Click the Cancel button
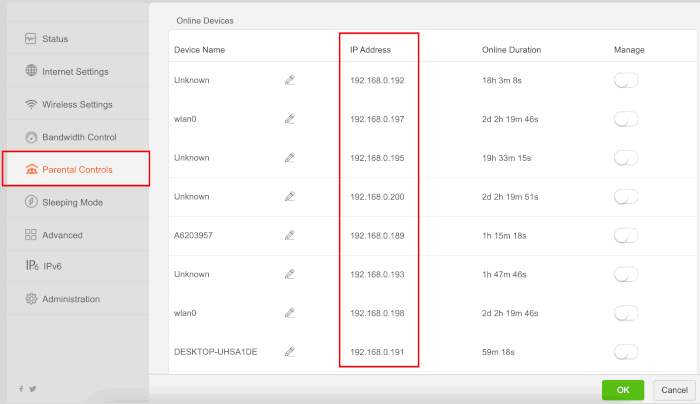Image resolution: width=700 pixels, height=404 pixels. [x=674, y=390]
